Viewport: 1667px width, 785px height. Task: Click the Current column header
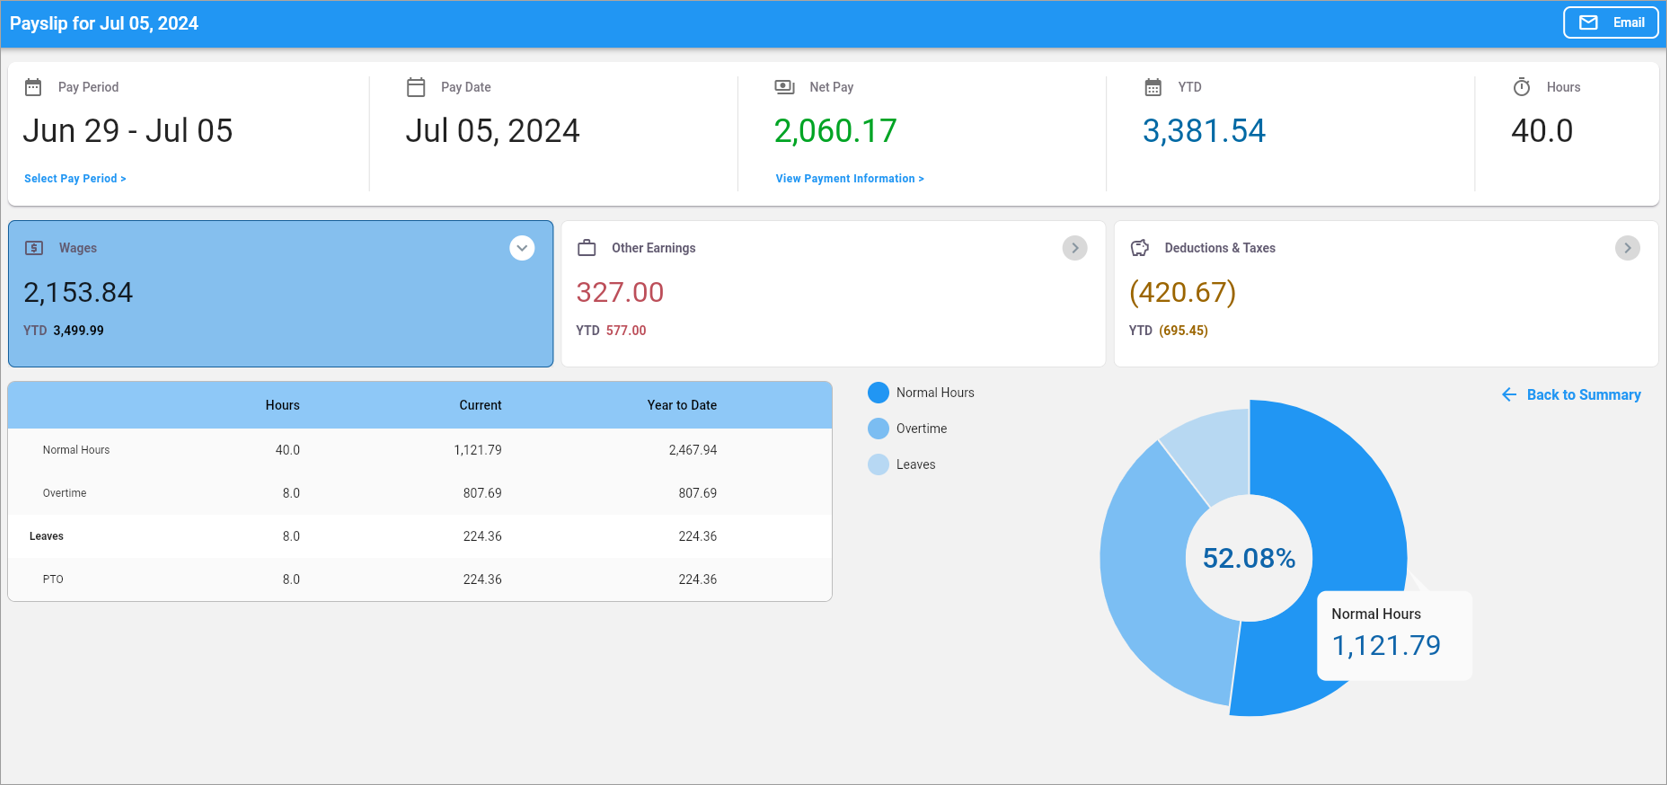[480, 405]
